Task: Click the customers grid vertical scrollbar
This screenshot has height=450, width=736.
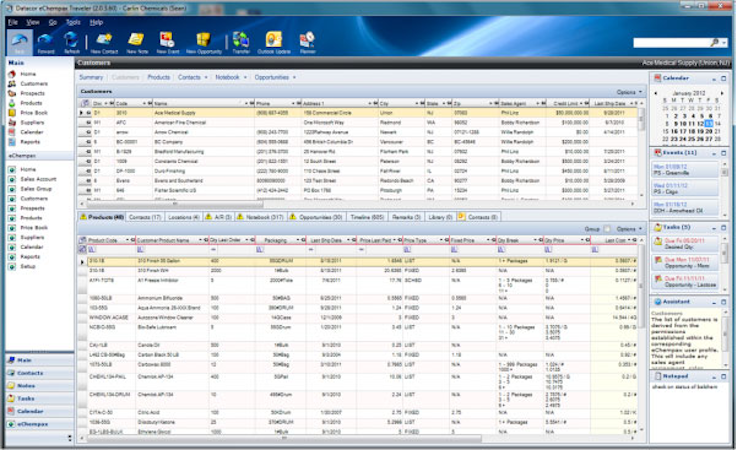Action: (x=641, y=150)
